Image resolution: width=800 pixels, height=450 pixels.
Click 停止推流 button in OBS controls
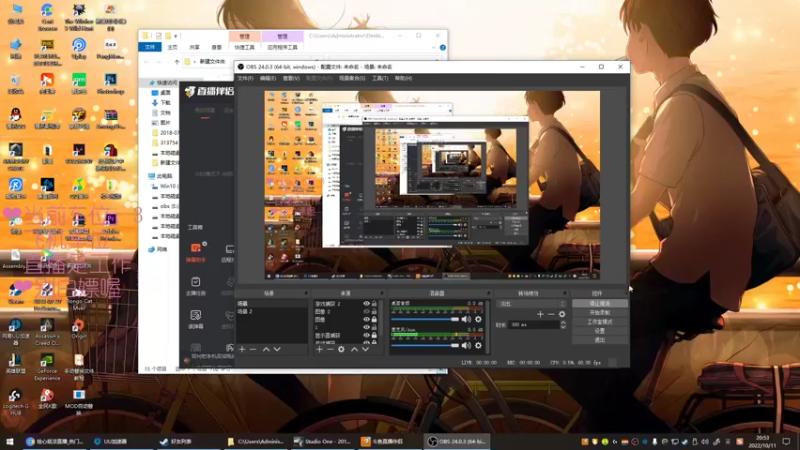(599, 304)
